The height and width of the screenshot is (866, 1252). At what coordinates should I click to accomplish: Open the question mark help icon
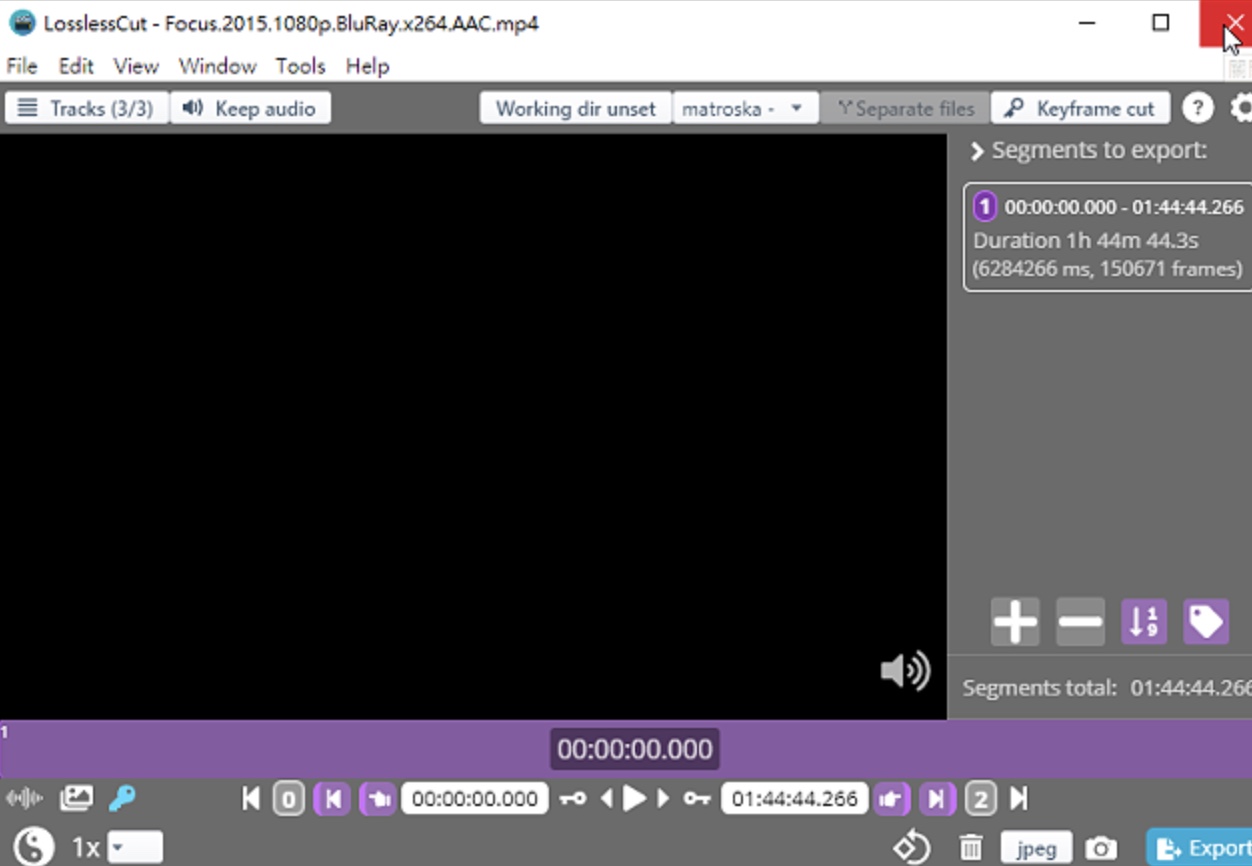tap(1198, 108)
